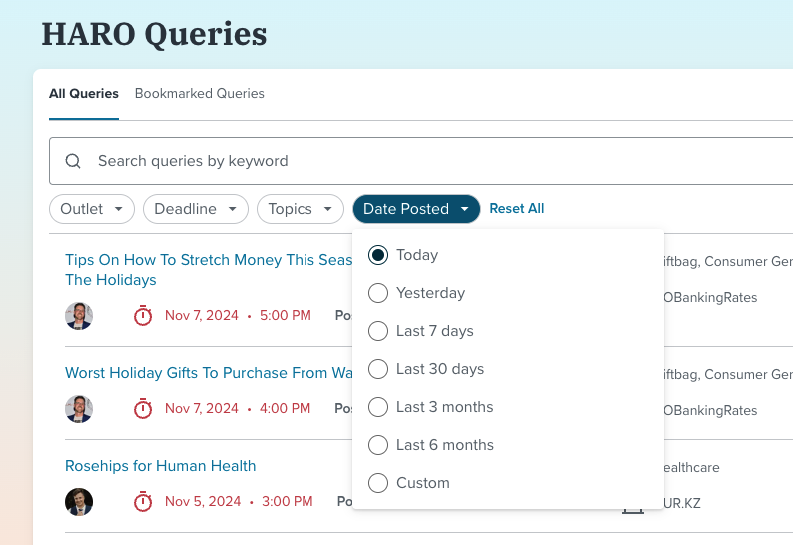Click the search magnifier icon
Image resolution: width=793 pixels, height=545 pixels.
(73, 161)
